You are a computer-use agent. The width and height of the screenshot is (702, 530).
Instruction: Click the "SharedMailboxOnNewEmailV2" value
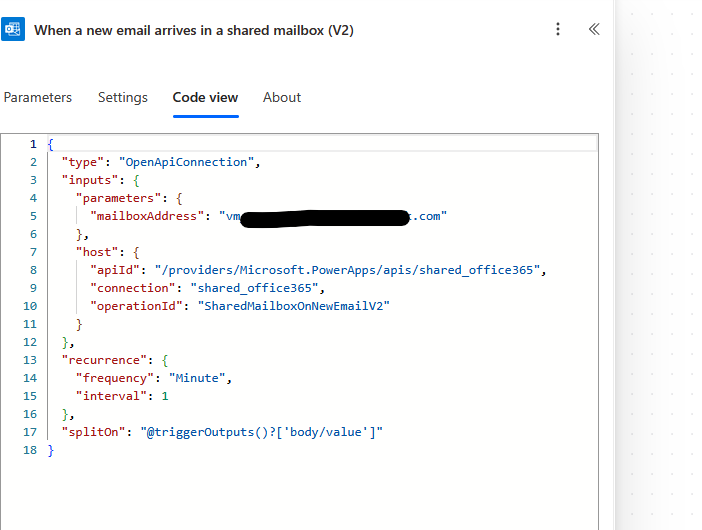[x=294, y=306]
